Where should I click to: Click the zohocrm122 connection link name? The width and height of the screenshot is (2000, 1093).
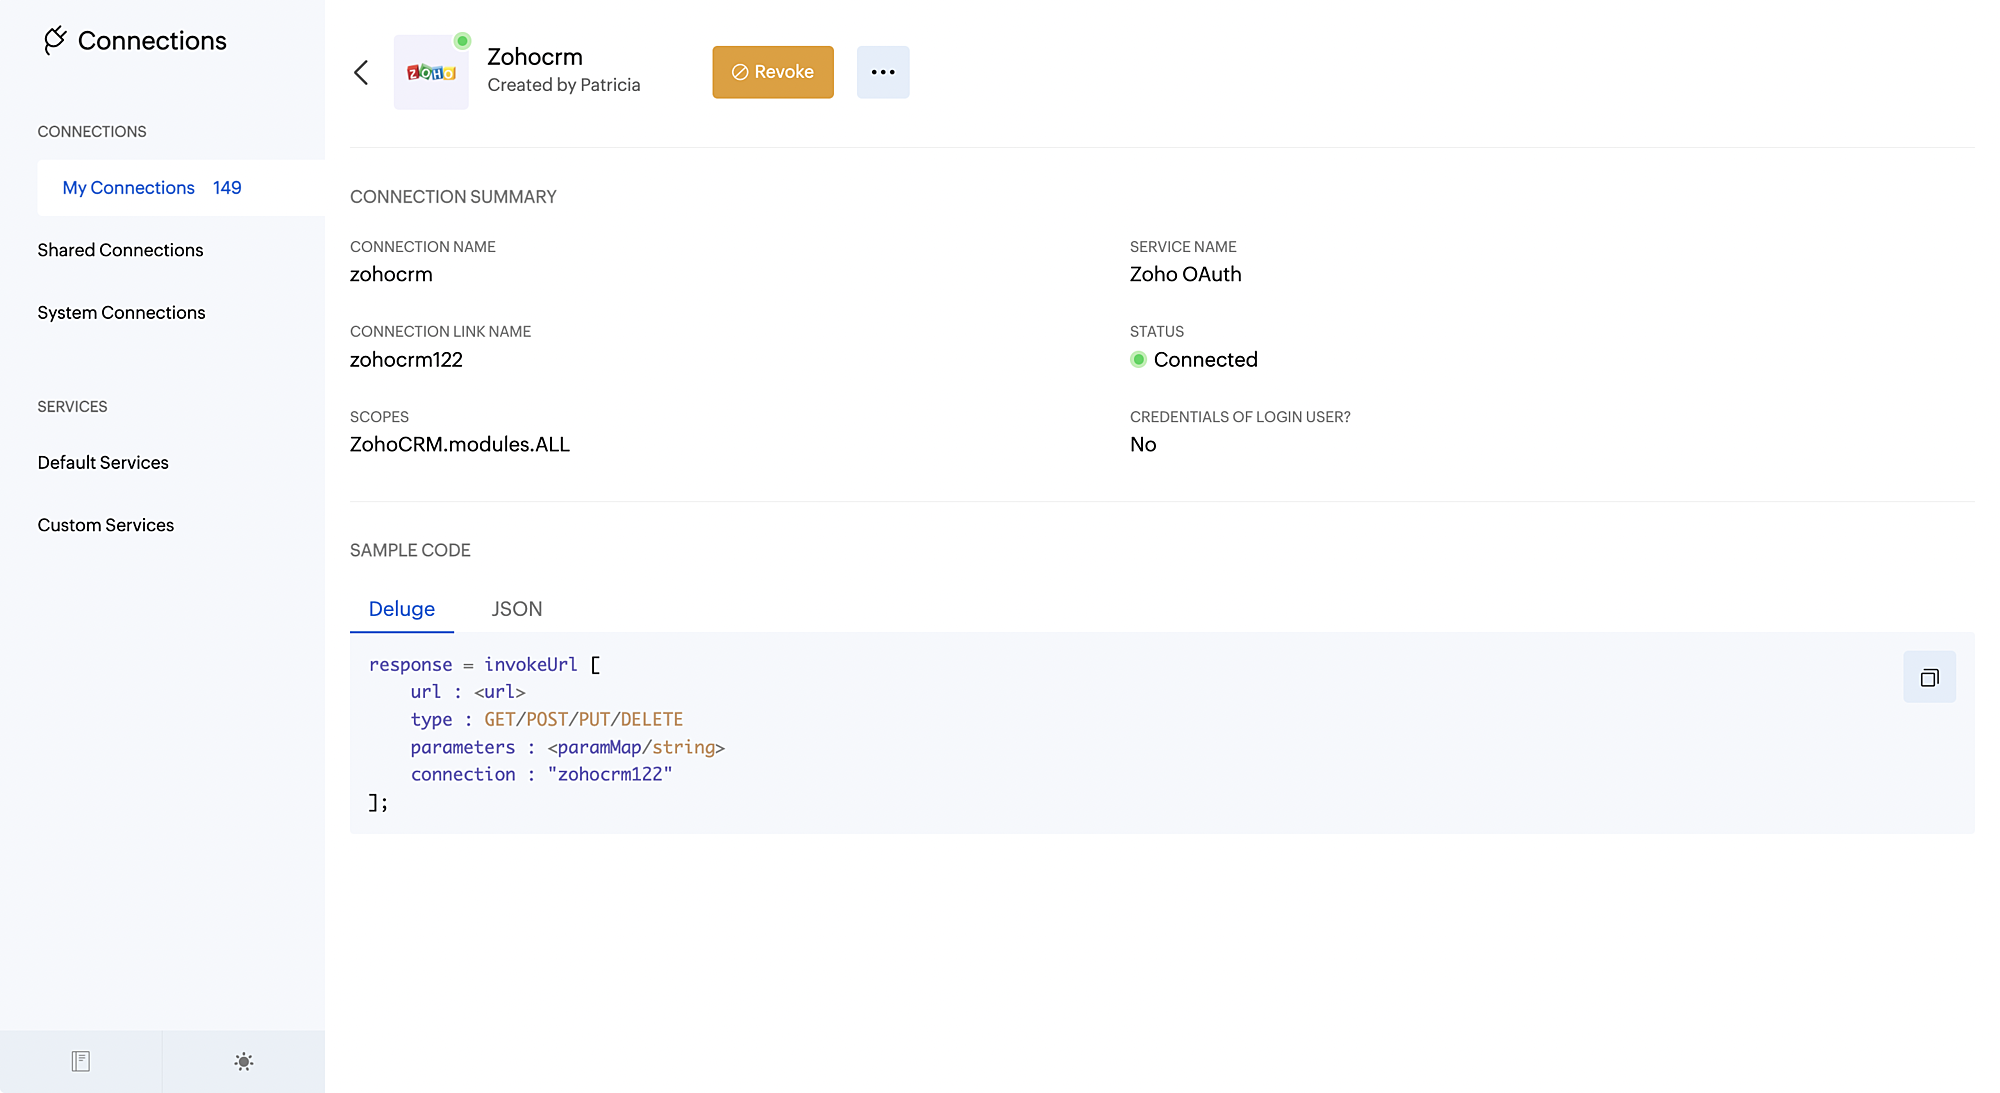point(406,360)
